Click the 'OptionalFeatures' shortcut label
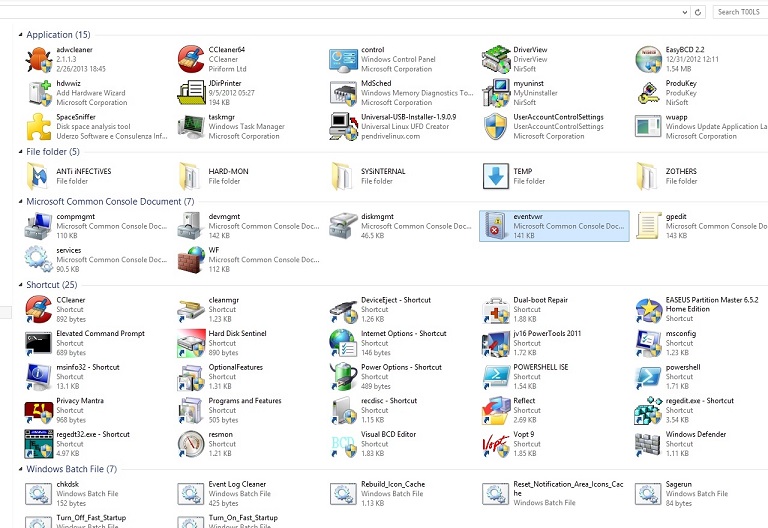The height and width of the screenshot is (528, 768). coord(236,367)
